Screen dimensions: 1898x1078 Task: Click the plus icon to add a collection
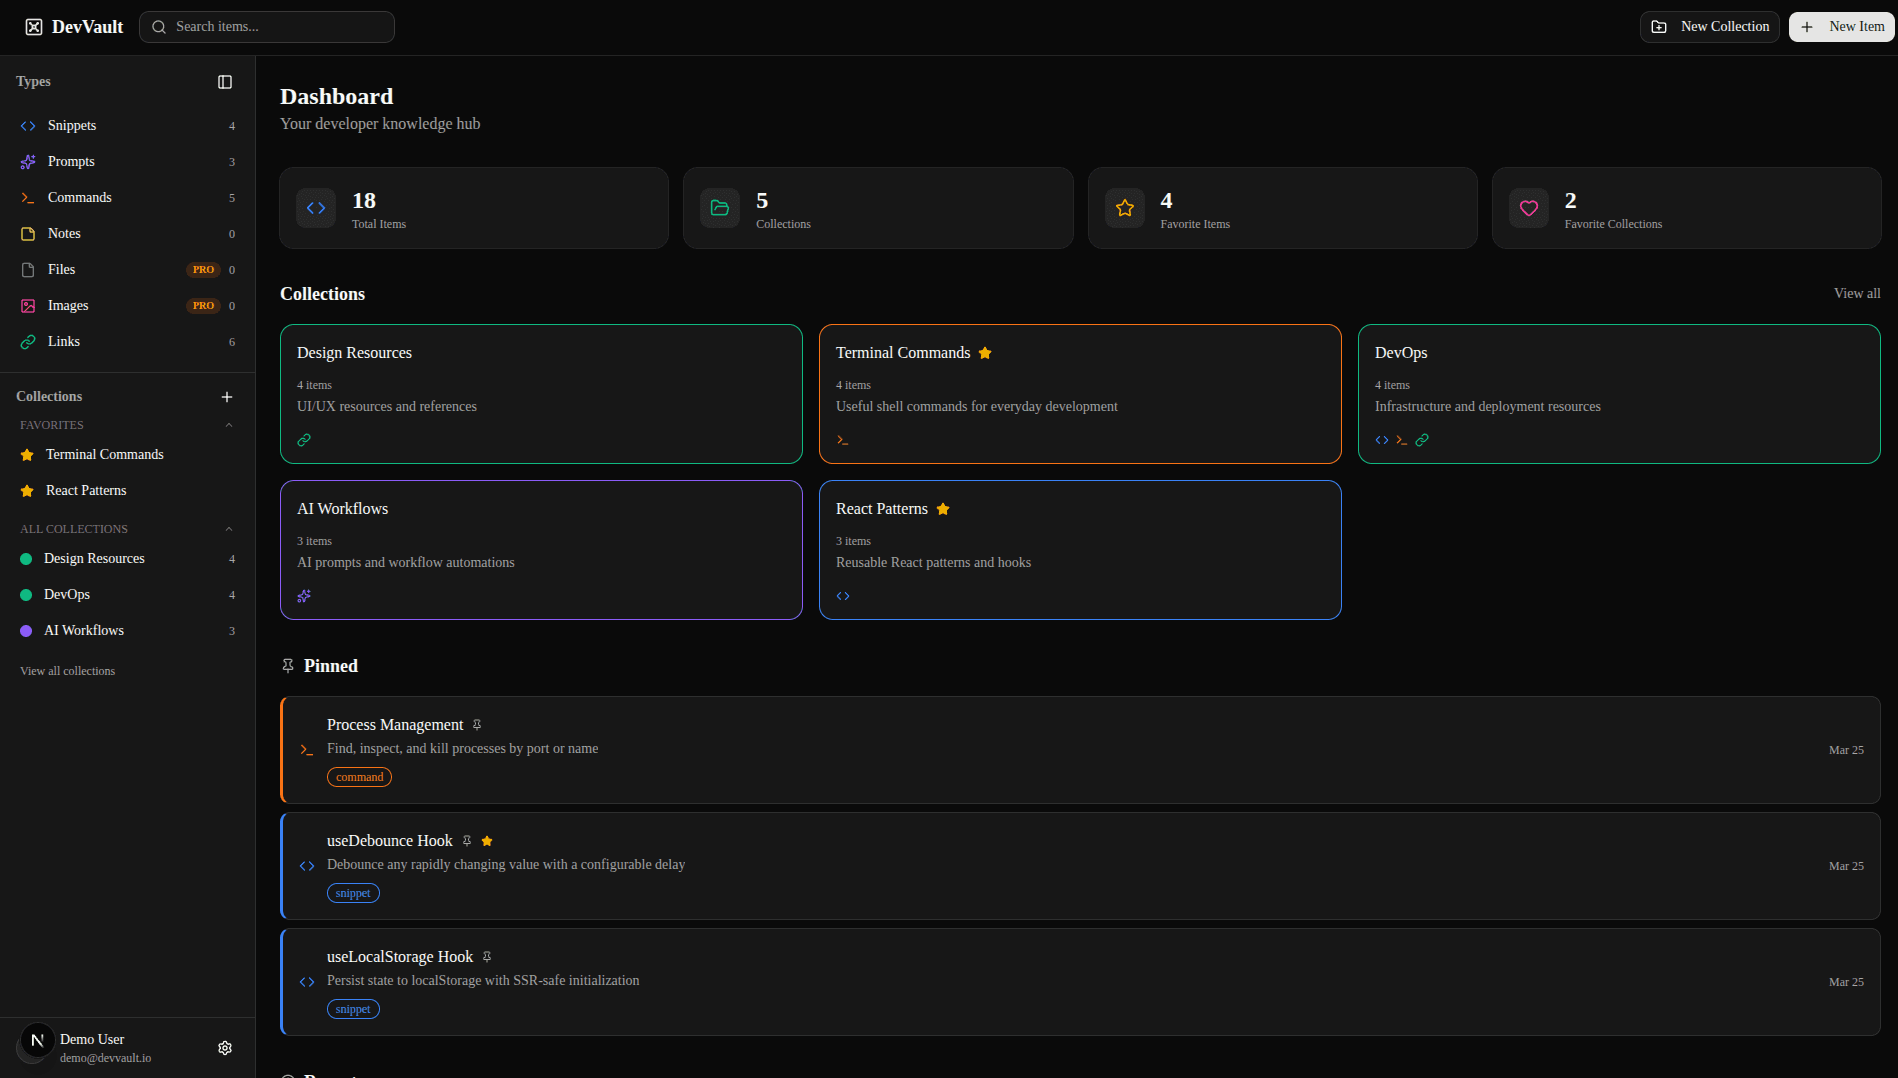227,396
